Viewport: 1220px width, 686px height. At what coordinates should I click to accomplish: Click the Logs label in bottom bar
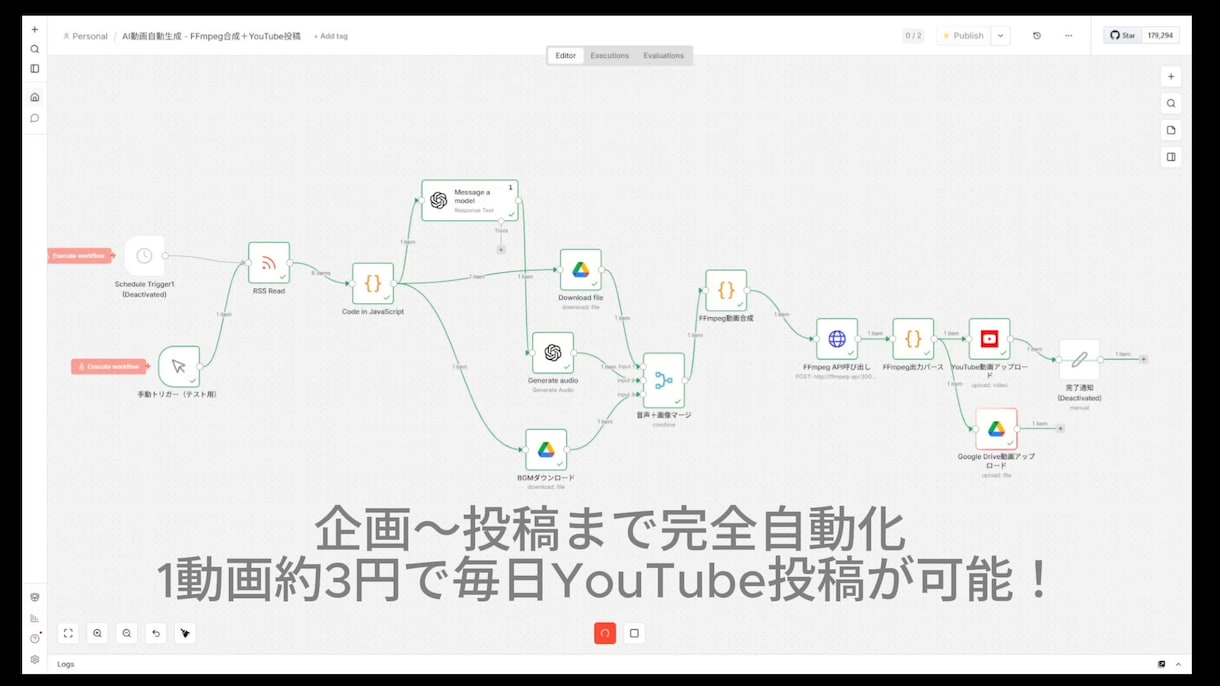coord(66,664)
